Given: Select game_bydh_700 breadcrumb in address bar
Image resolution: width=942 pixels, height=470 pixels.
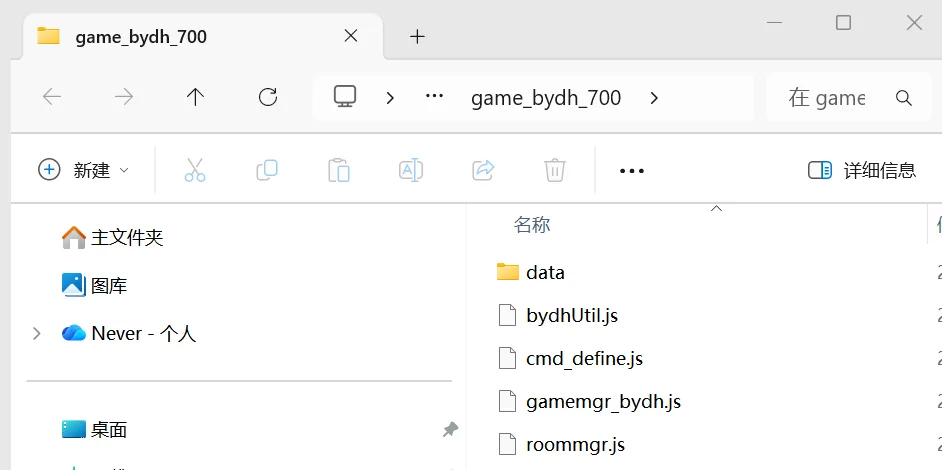Looking at the screenshot, I should click(545, 97).
